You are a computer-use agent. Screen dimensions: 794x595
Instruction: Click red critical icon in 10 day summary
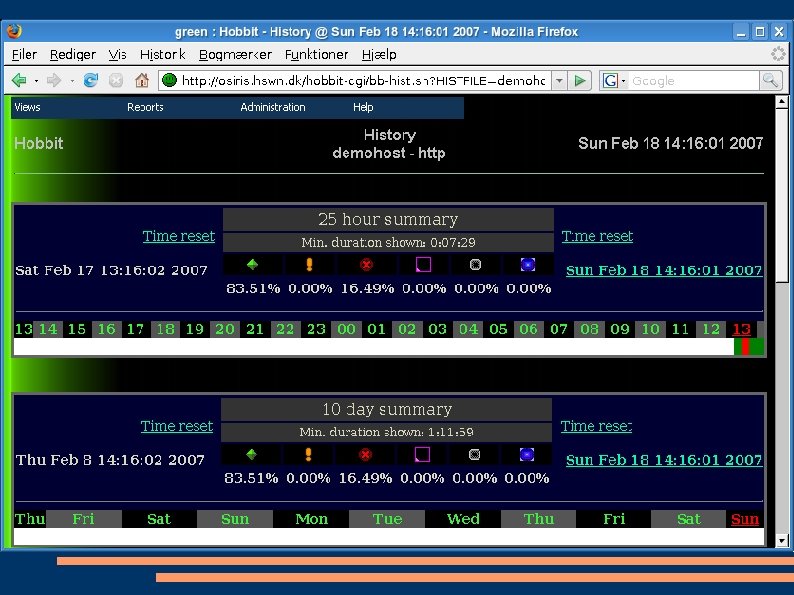tap(365, 454)
